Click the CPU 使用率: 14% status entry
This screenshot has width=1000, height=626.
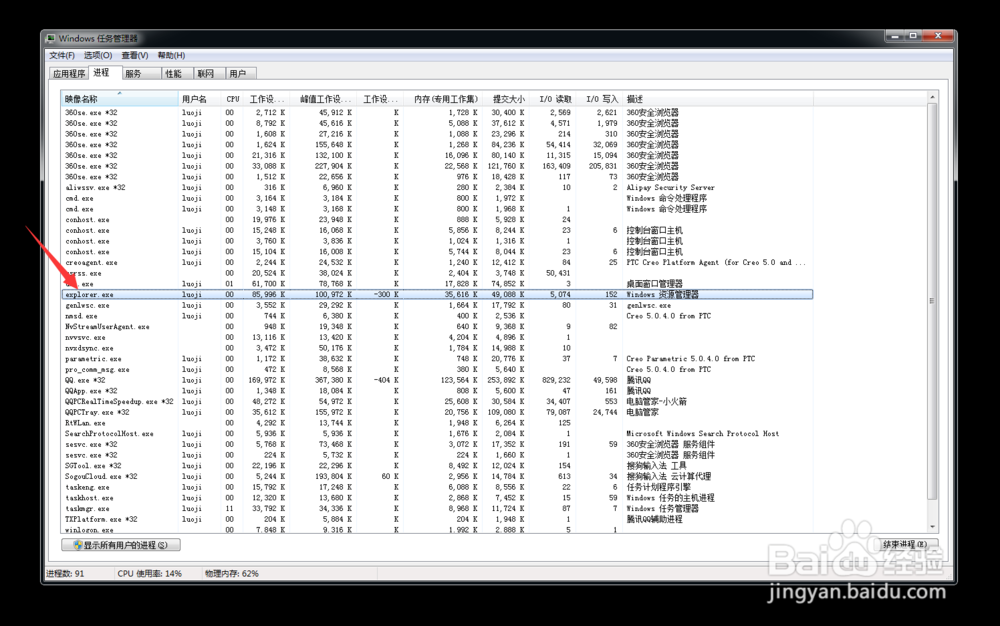point(150,574)
